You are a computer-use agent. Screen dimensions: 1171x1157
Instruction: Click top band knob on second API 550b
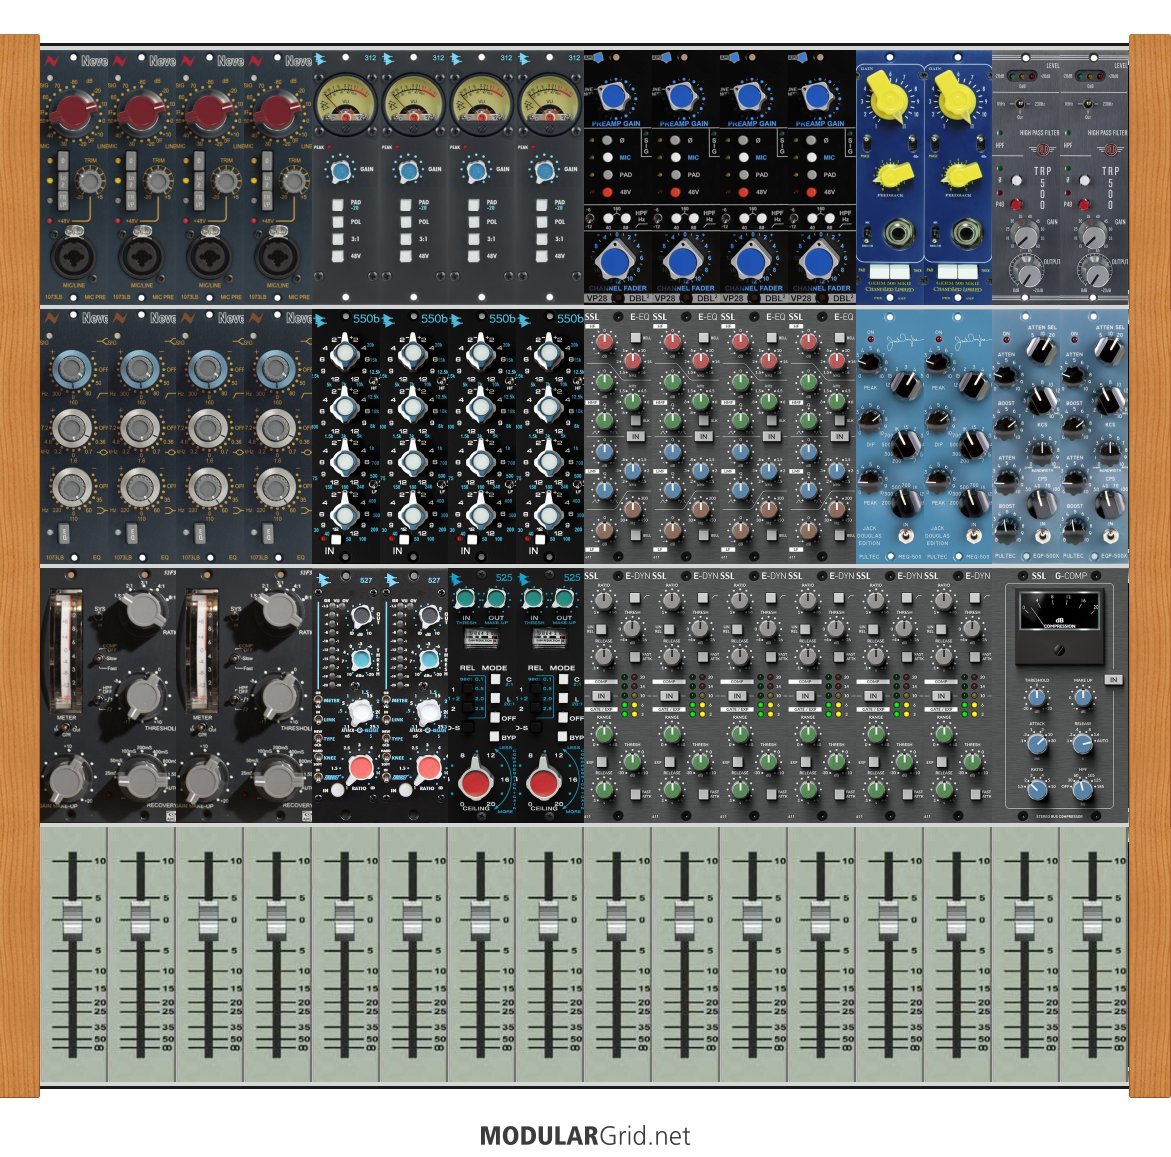pos(413,354)
